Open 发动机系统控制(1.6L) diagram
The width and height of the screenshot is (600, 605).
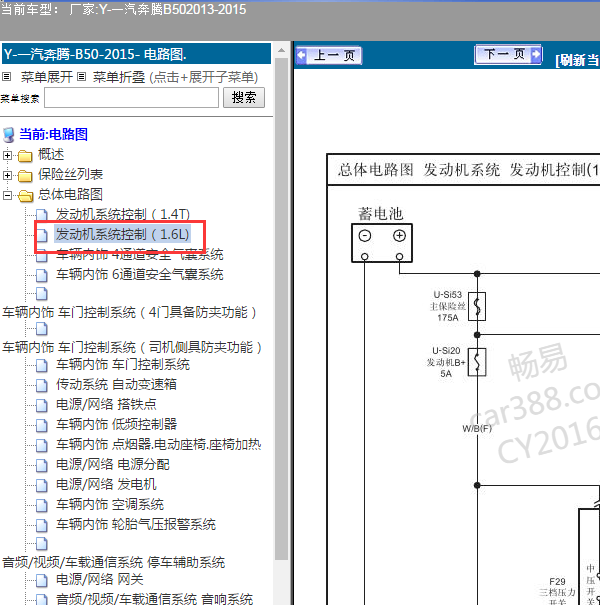pos(123,234)
